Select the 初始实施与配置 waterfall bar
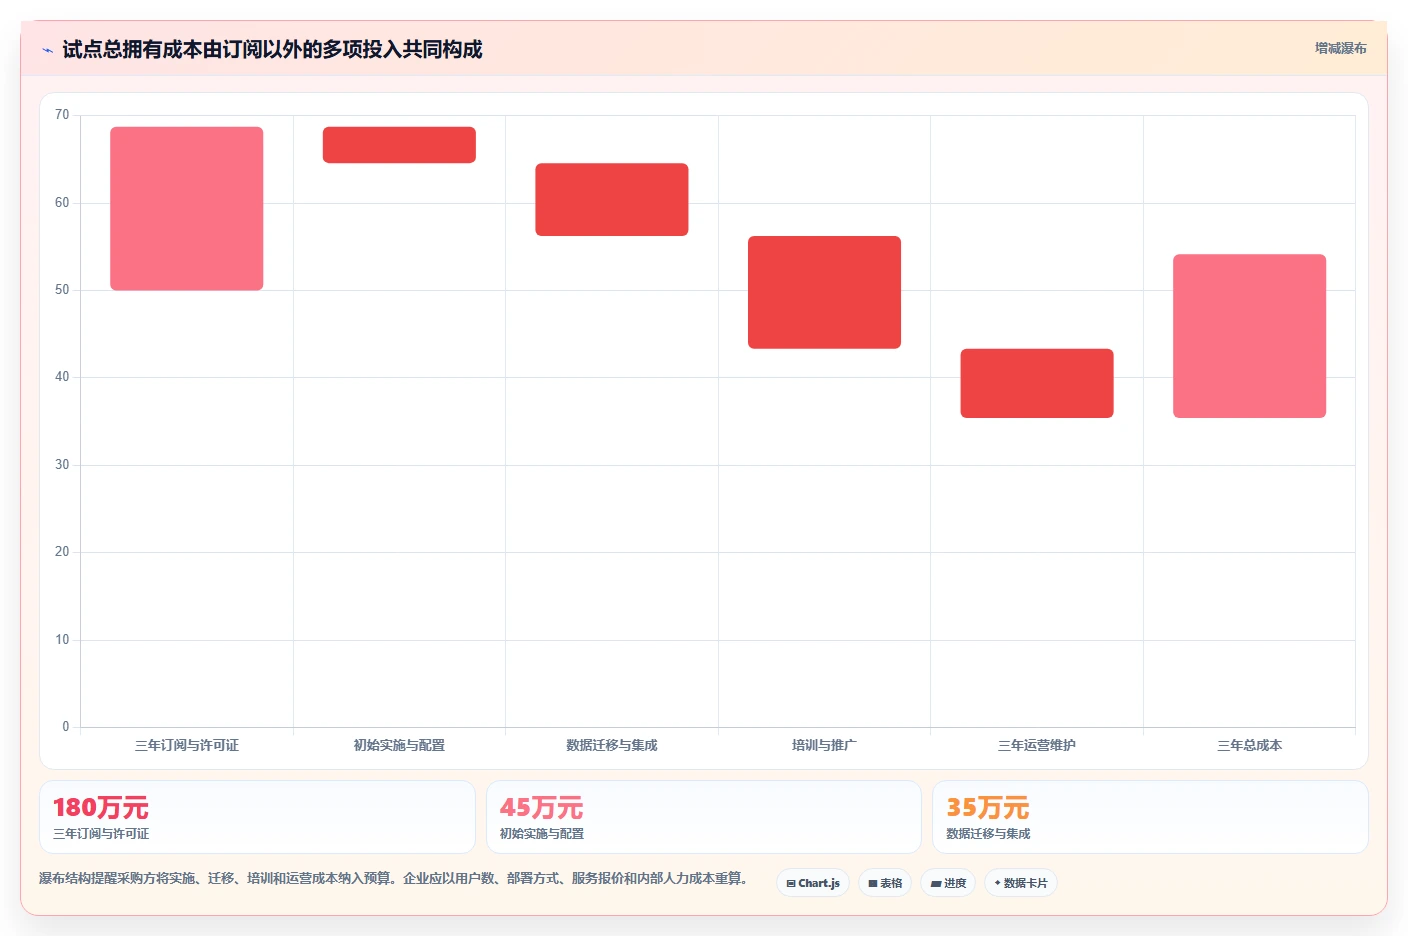The width and height of the screenshot is (1408, 936). point(399,145)
